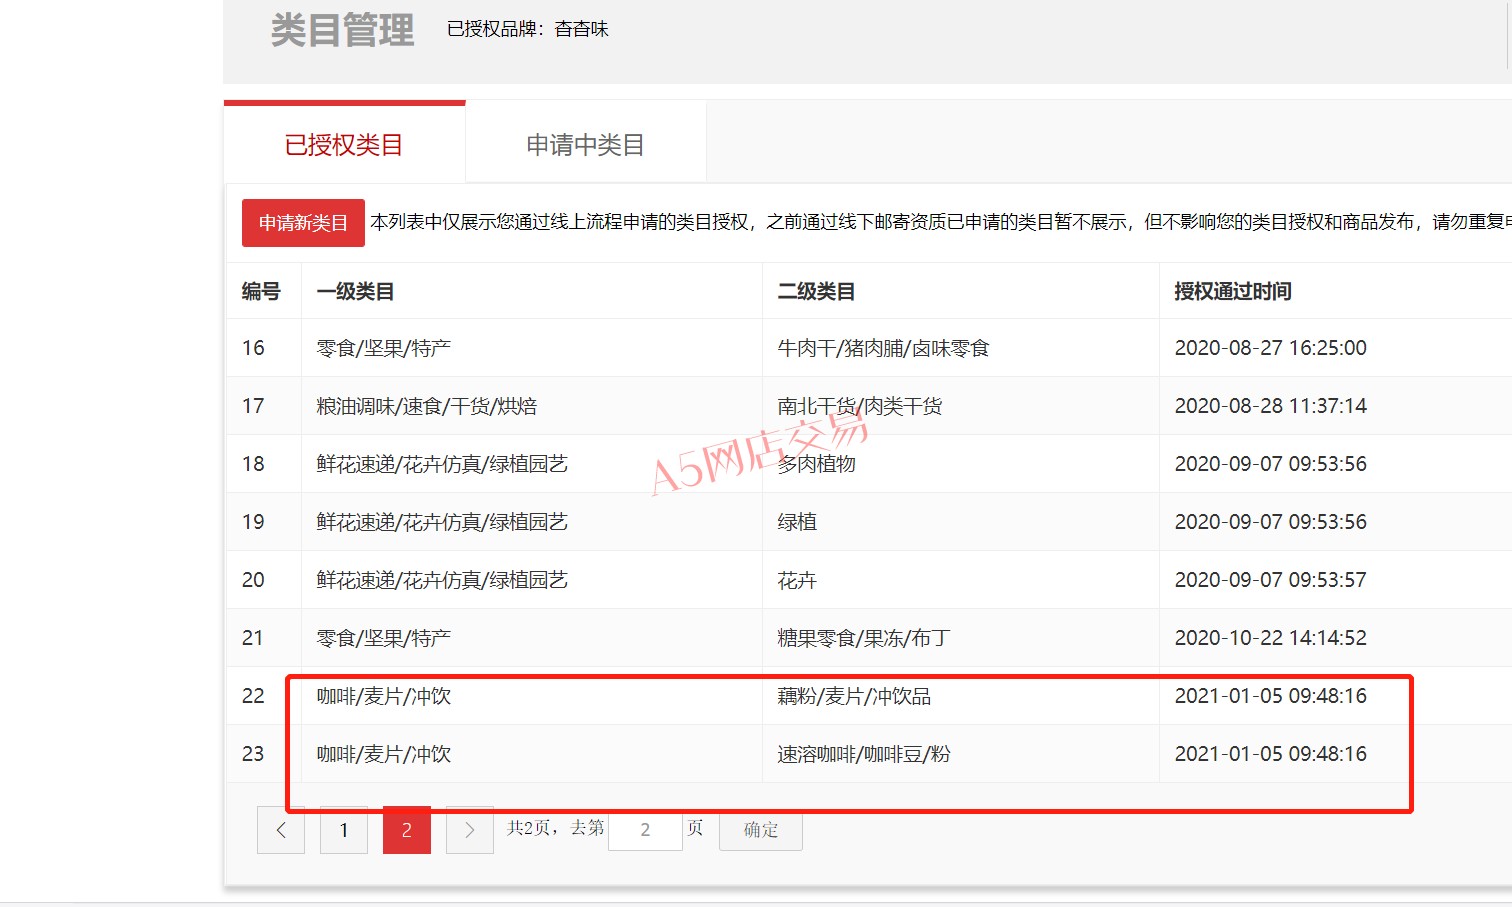Go to previous page using left arrow

pyautogui.click(x=281, y=830)
